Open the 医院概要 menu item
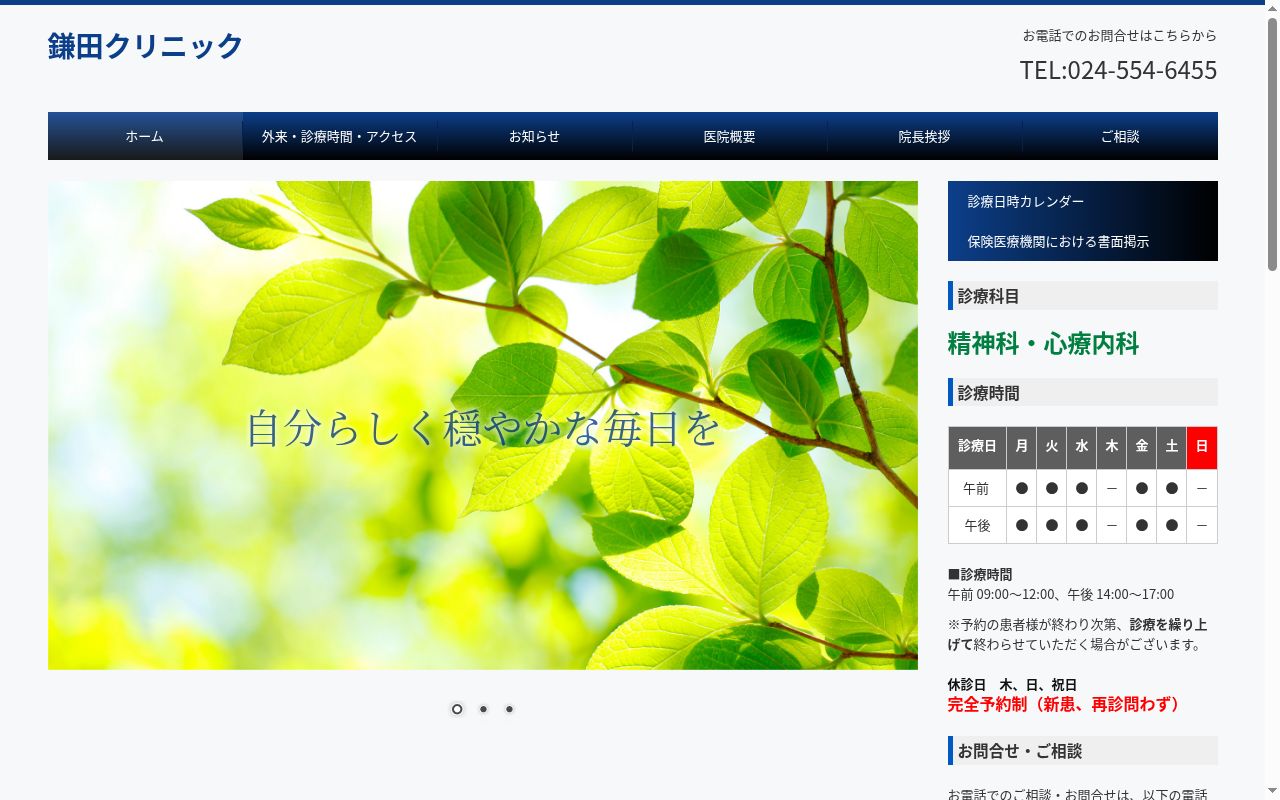1280x800 pixels. [x=730, y=136]
